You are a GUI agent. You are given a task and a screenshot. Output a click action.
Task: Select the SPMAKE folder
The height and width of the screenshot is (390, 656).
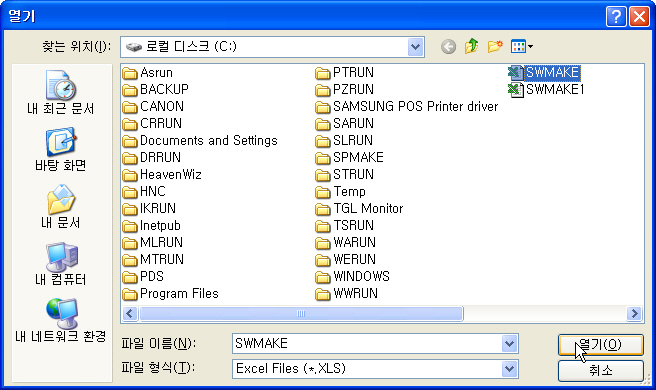(x=349, y=158)
